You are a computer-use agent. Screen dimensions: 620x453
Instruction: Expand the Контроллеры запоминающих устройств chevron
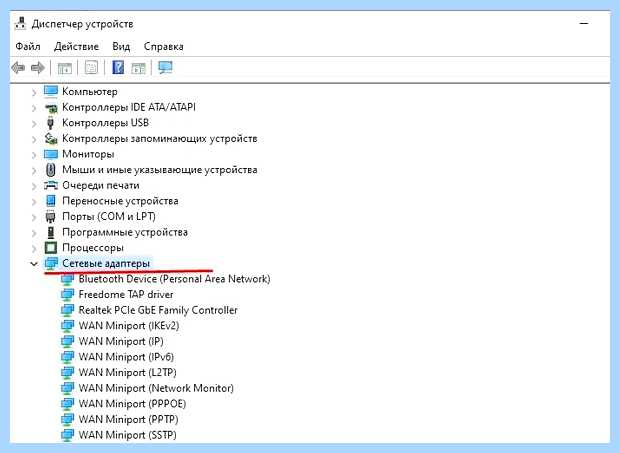pyautogui.click(x=34, y=139)
